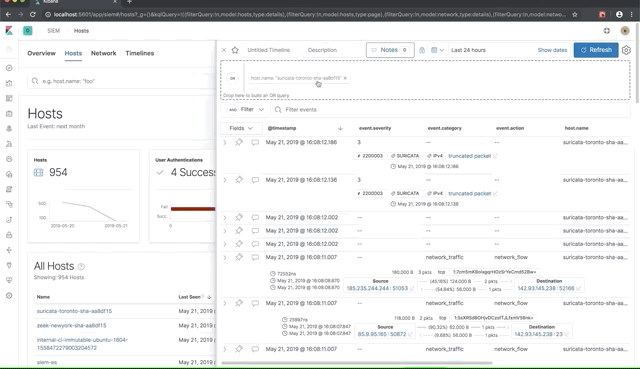Click the Canvas sidebar icon
The height and width of the screenshot is (369, 640).
(x=9, y=113)
